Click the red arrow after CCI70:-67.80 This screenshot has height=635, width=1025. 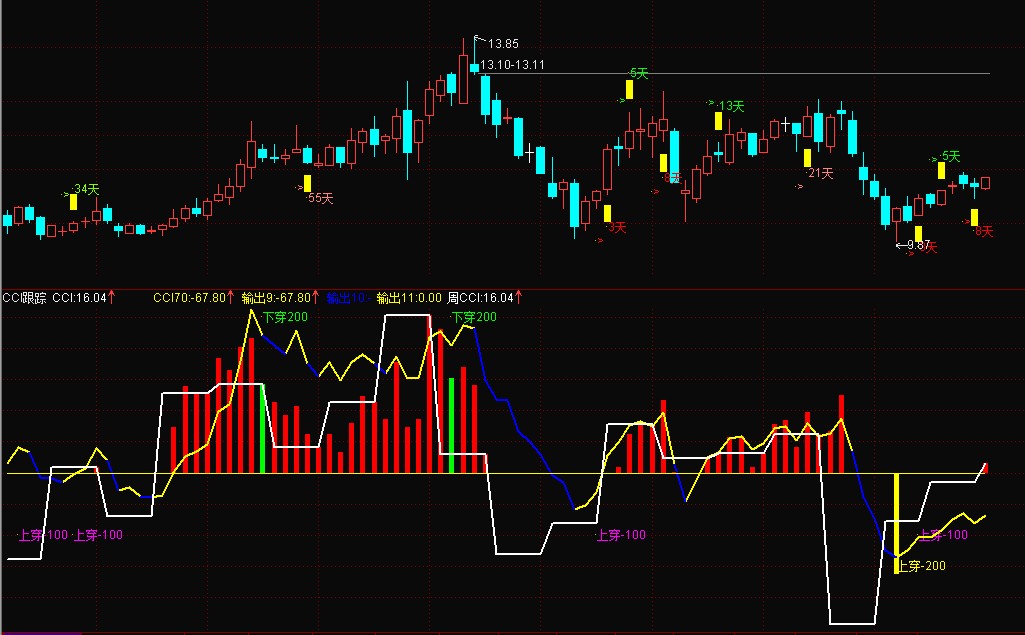pyautogui.click(x=230, y=298)
